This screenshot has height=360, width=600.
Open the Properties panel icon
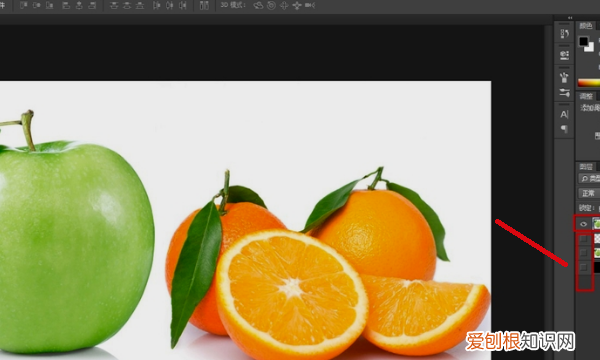(564, 55)
